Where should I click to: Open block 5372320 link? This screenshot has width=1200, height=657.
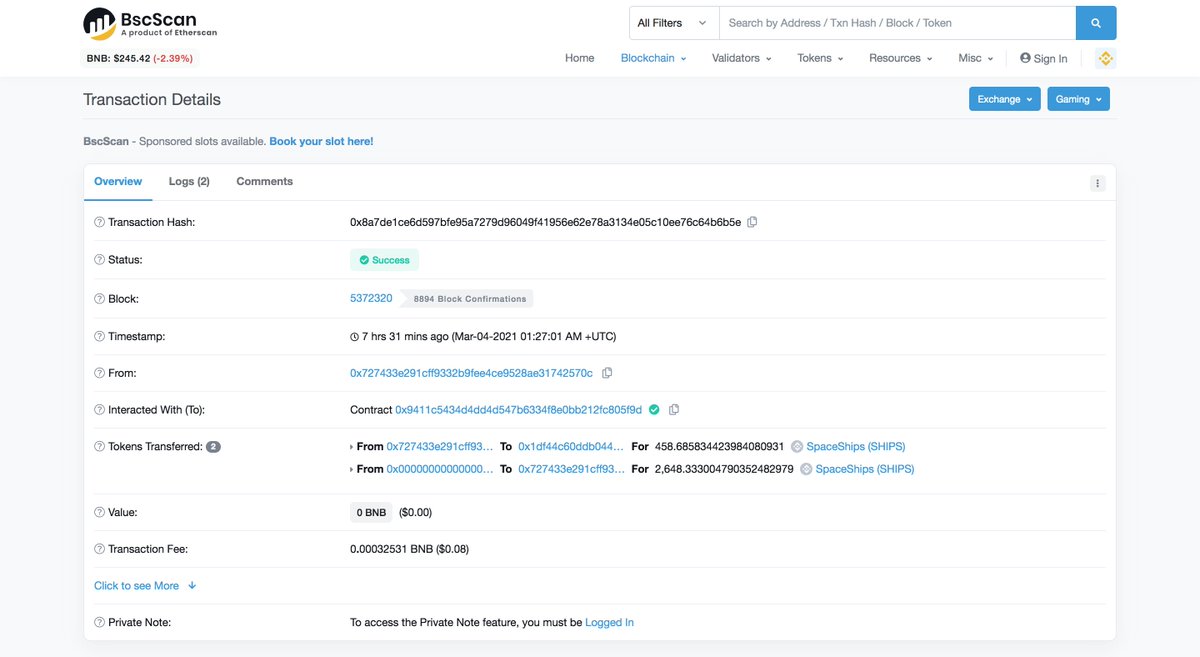(x=371, y=298)
